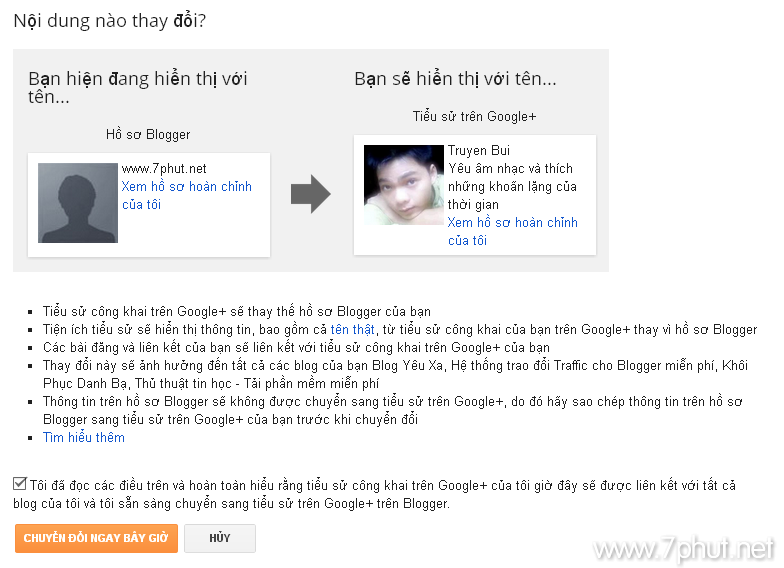Click the www.7phut.net watermark logo
This screenshot has width=784, height=568.
(x=684, y=550)
